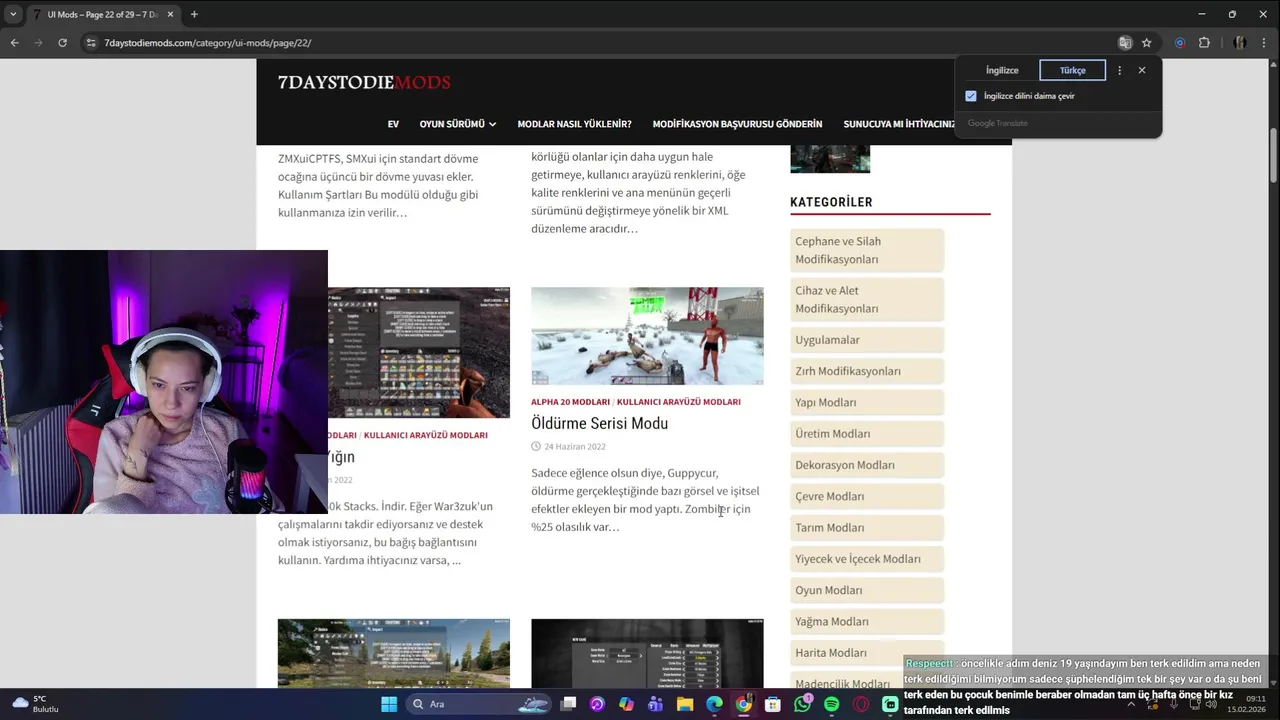The image size is (1280, 720).
Task: Click Öldürme Serisi Modu thumbnail image
Action: click(x=647, y=336)
